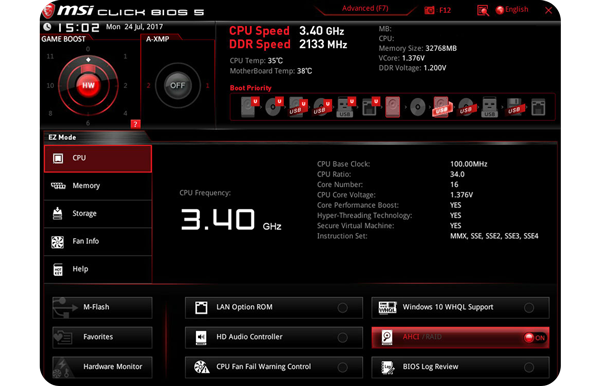Select the legacy USB floppy boot device
The image size is (600, 386).
coord(514,107)
